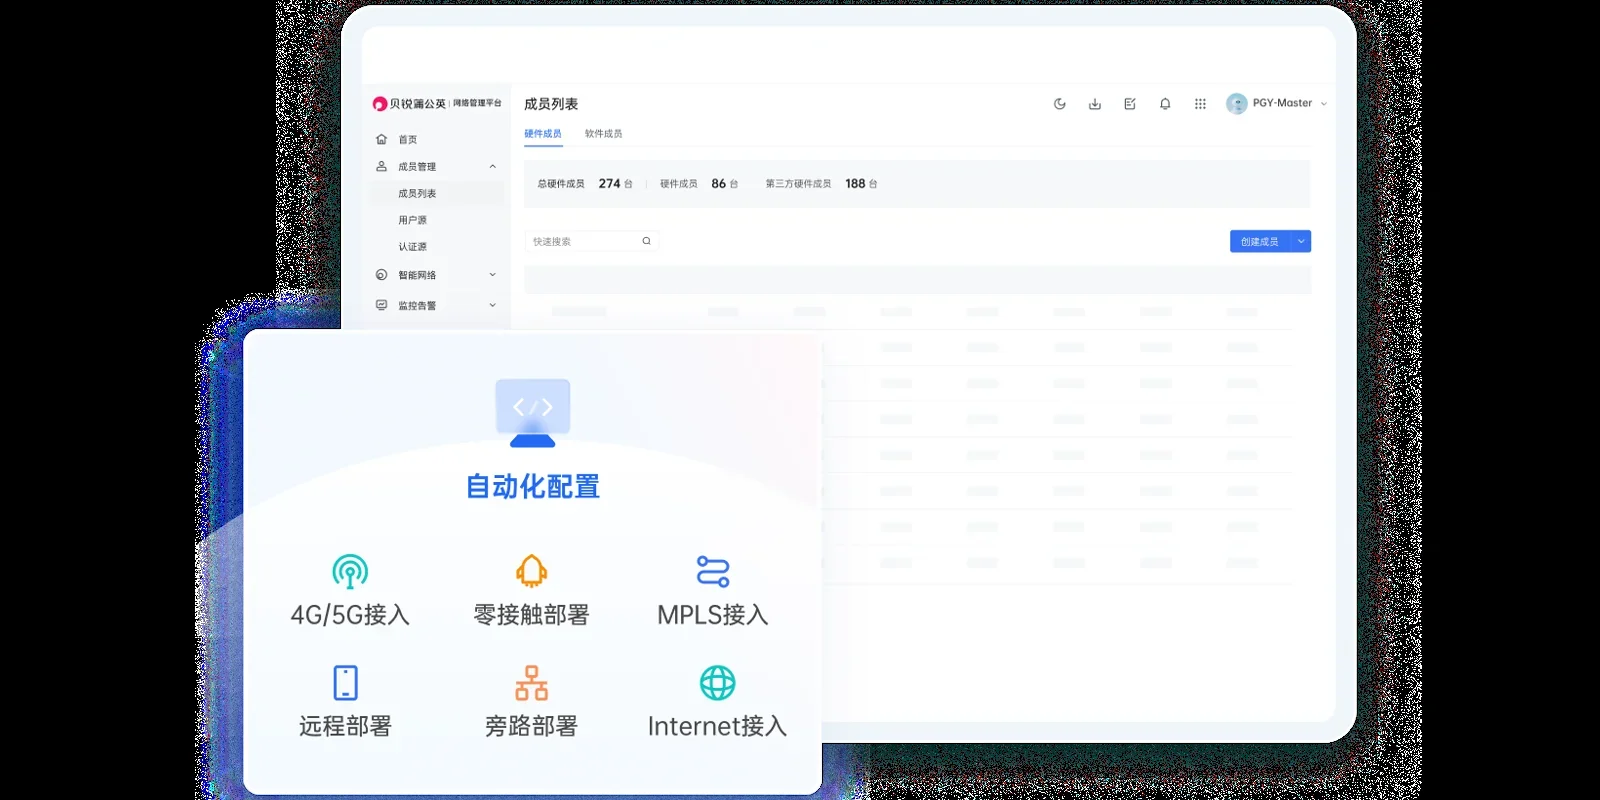Click the 零接触部署 rocket icon
Viewport: 1600px width, 800px height.
click(x=531, y=571)
